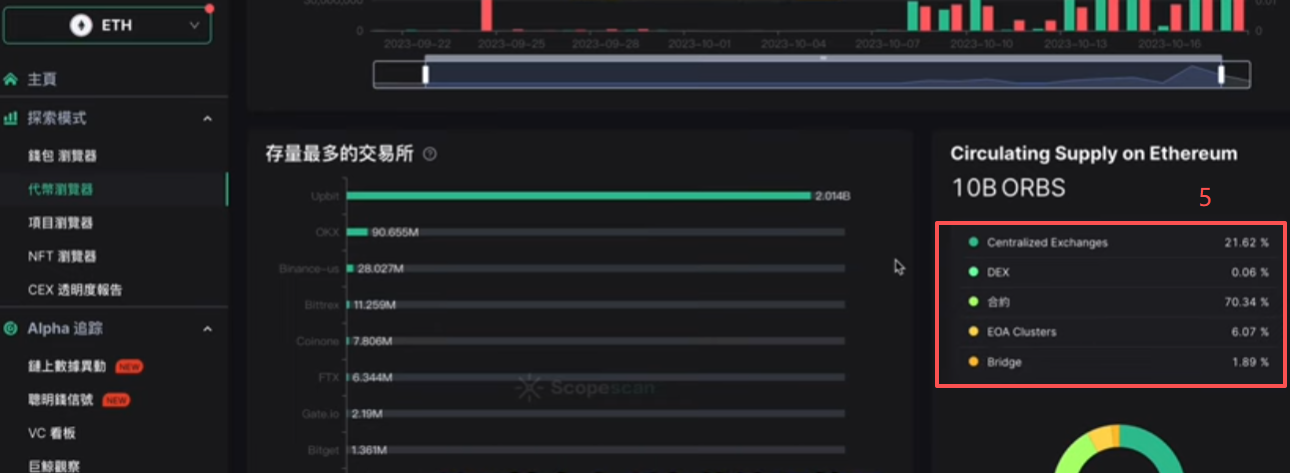Click the home icon beside 主頁

[x=11, y=79]
